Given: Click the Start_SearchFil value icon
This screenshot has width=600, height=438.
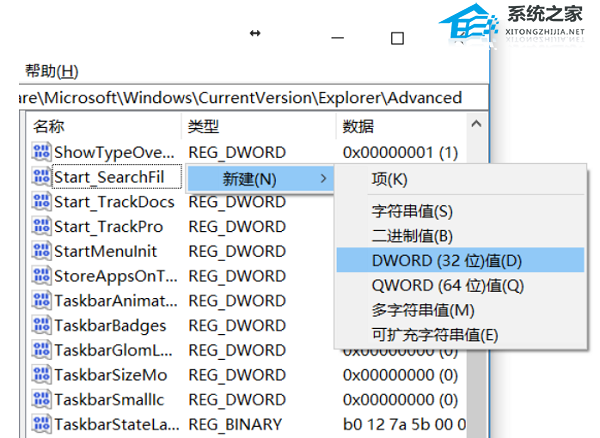Looking at the screenshot, I should 41,177.
